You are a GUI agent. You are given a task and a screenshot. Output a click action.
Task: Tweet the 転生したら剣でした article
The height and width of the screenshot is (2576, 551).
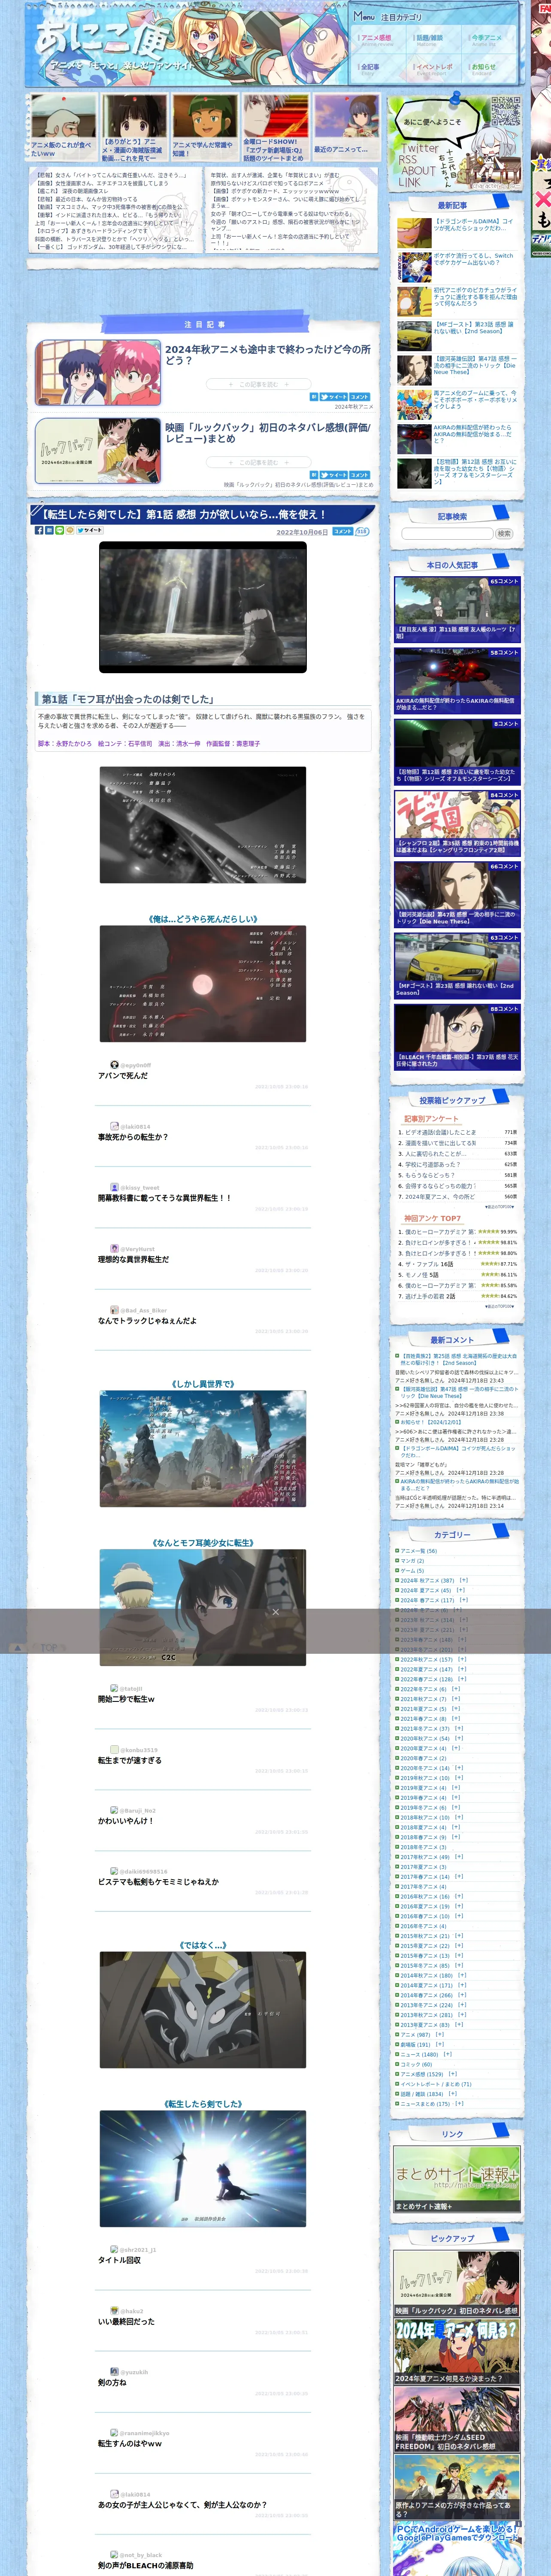[x=90, y=530]
